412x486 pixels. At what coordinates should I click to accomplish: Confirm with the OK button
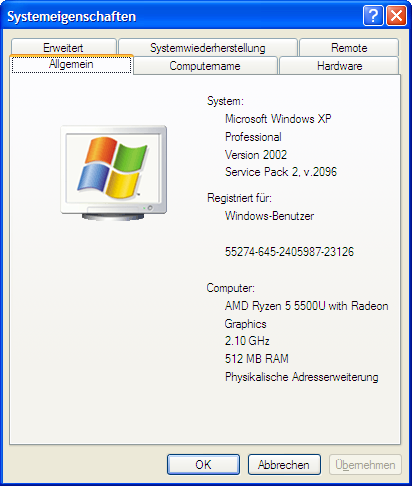coord(203,464)
